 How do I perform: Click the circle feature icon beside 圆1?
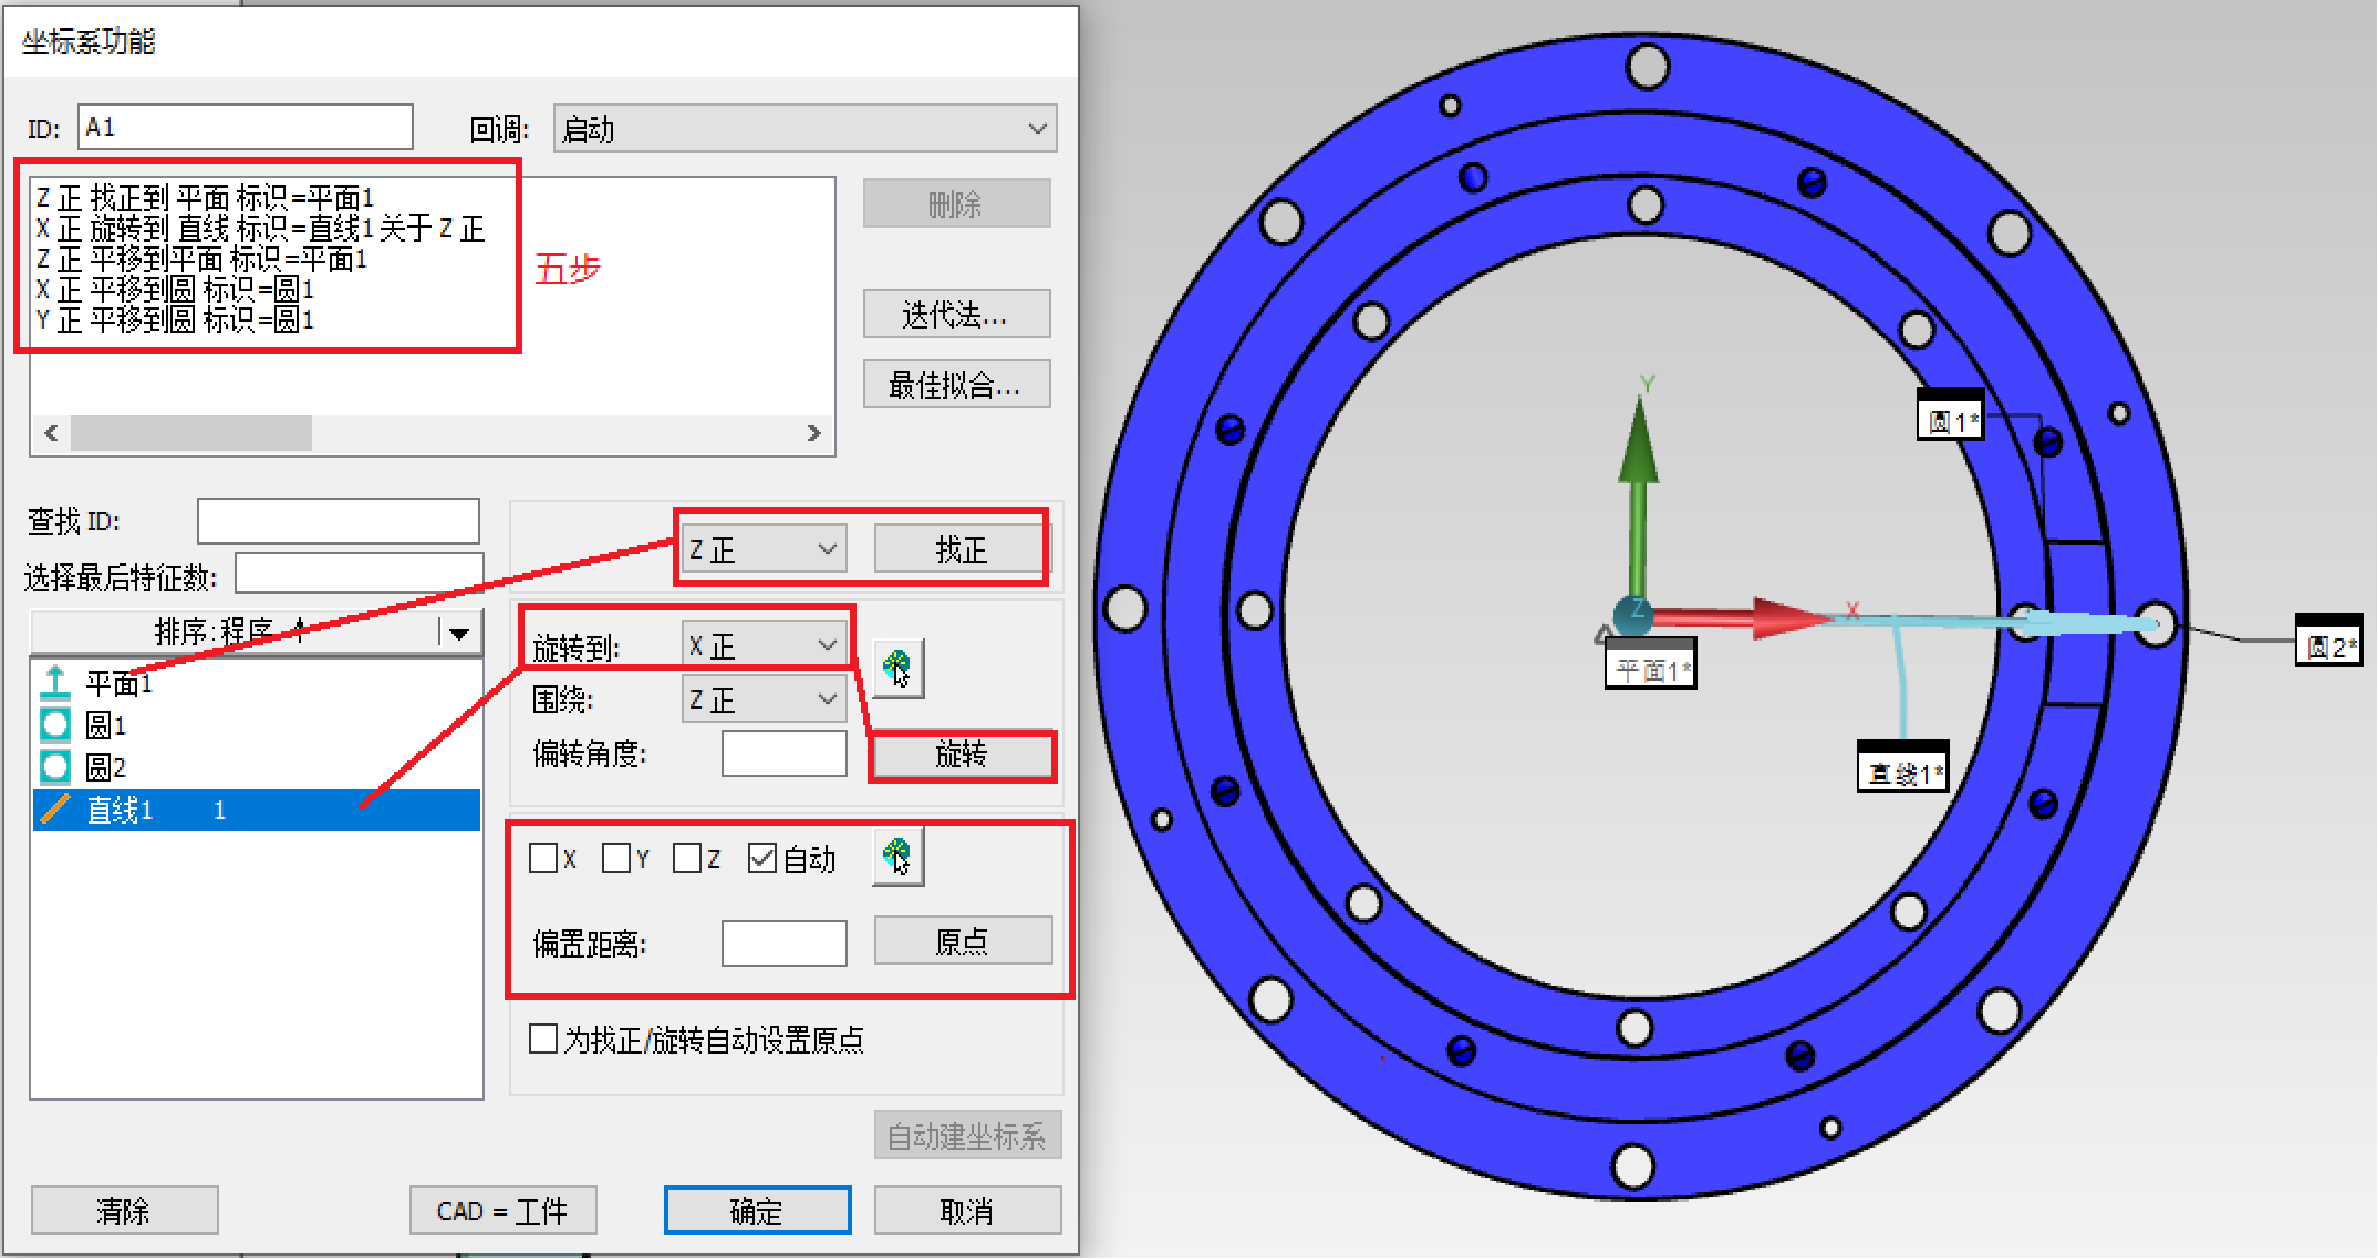coord(57,725)
